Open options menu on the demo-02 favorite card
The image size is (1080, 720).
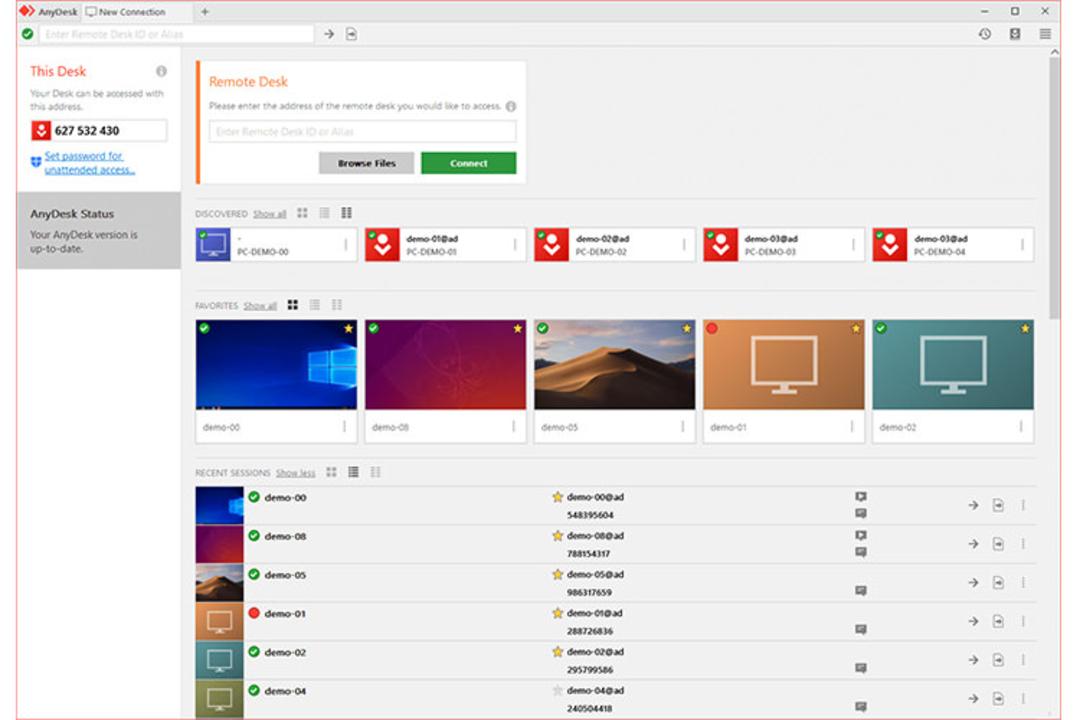pos(1021,427)
